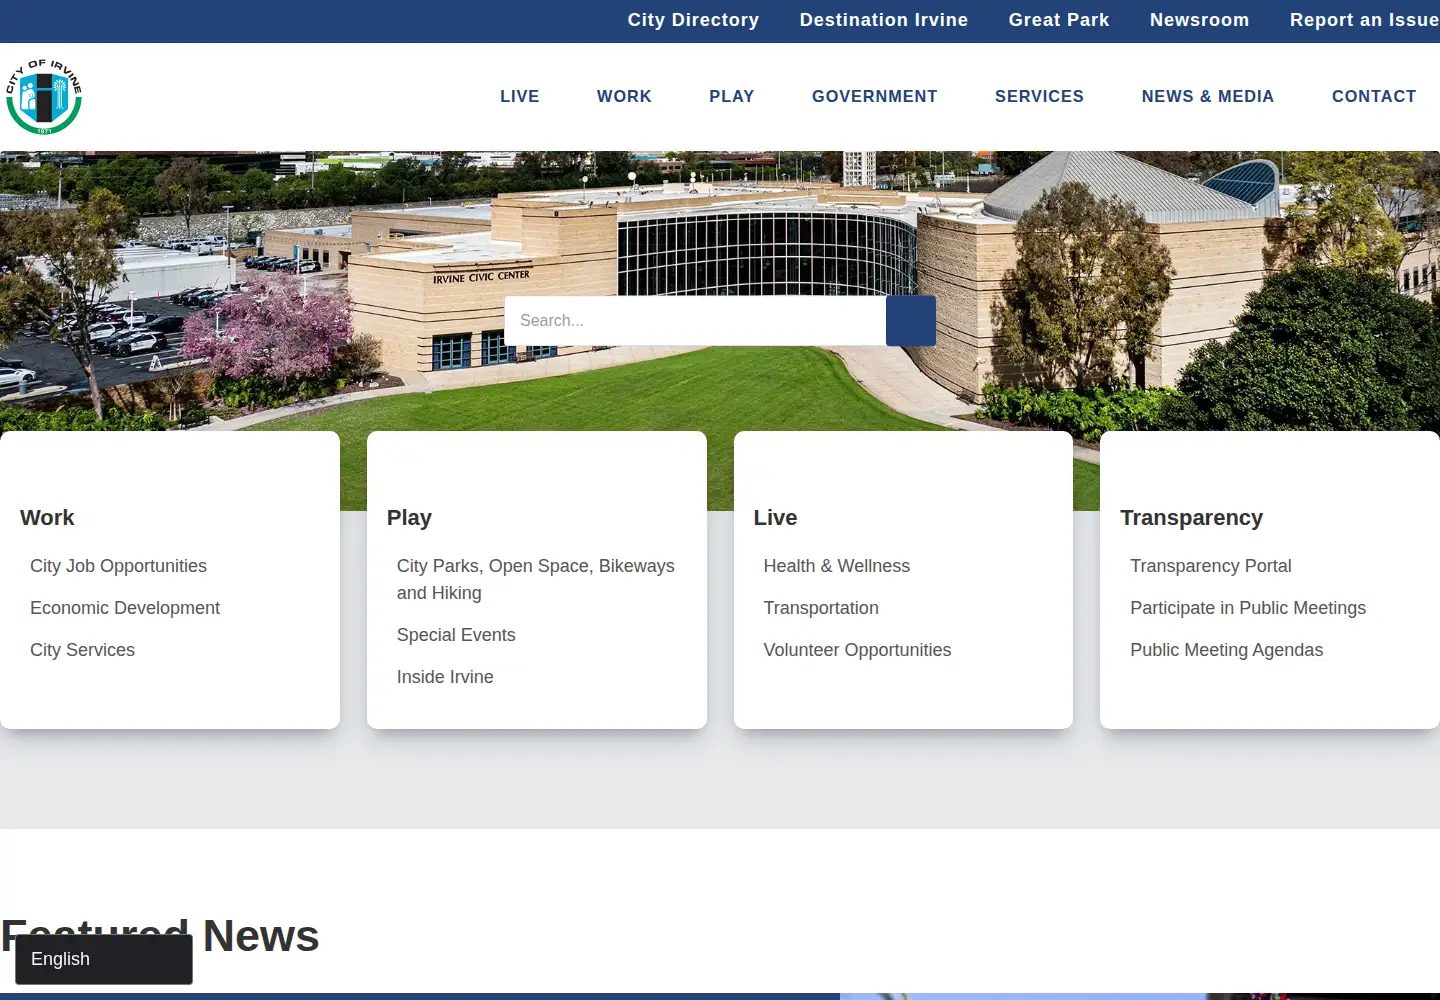Open the City Services link
The image size is (1440, 1000).
coord(82,650)
